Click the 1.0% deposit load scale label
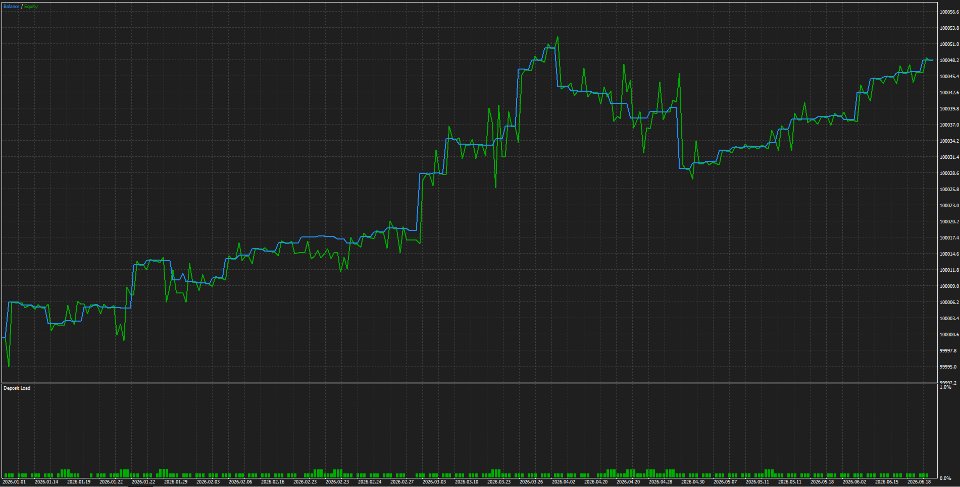The width and height of the screenshot is (960, 487). 945,387
